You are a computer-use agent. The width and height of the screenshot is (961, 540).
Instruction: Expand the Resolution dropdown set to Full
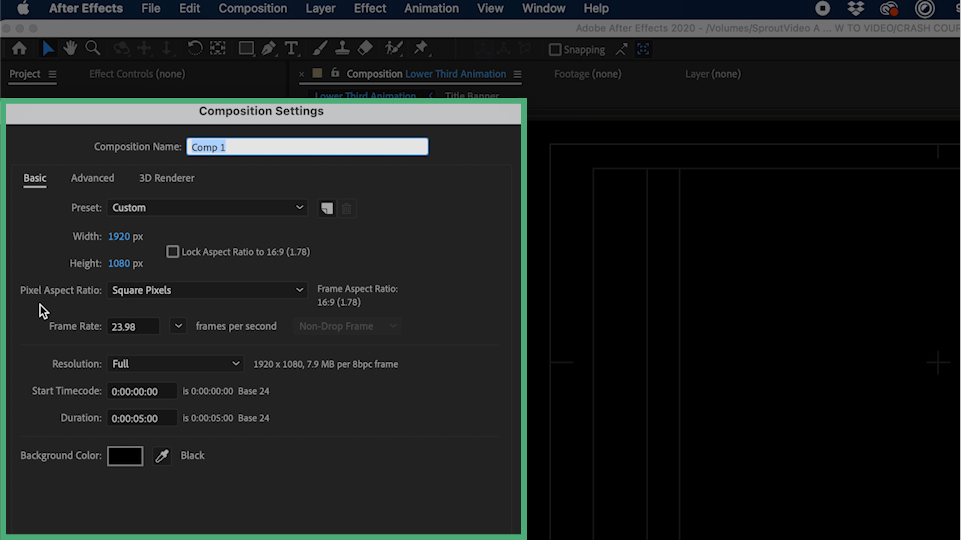175,364
